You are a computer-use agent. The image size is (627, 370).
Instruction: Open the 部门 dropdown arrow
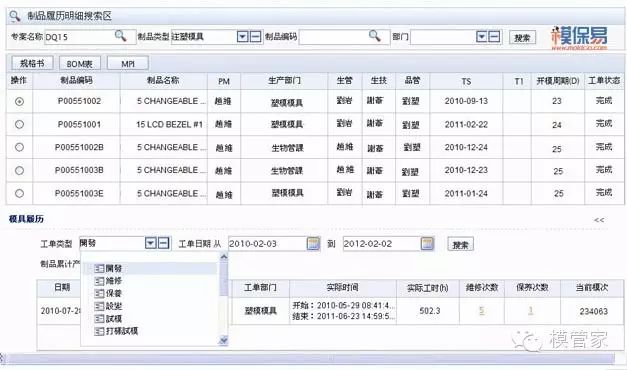click(482, 37)
